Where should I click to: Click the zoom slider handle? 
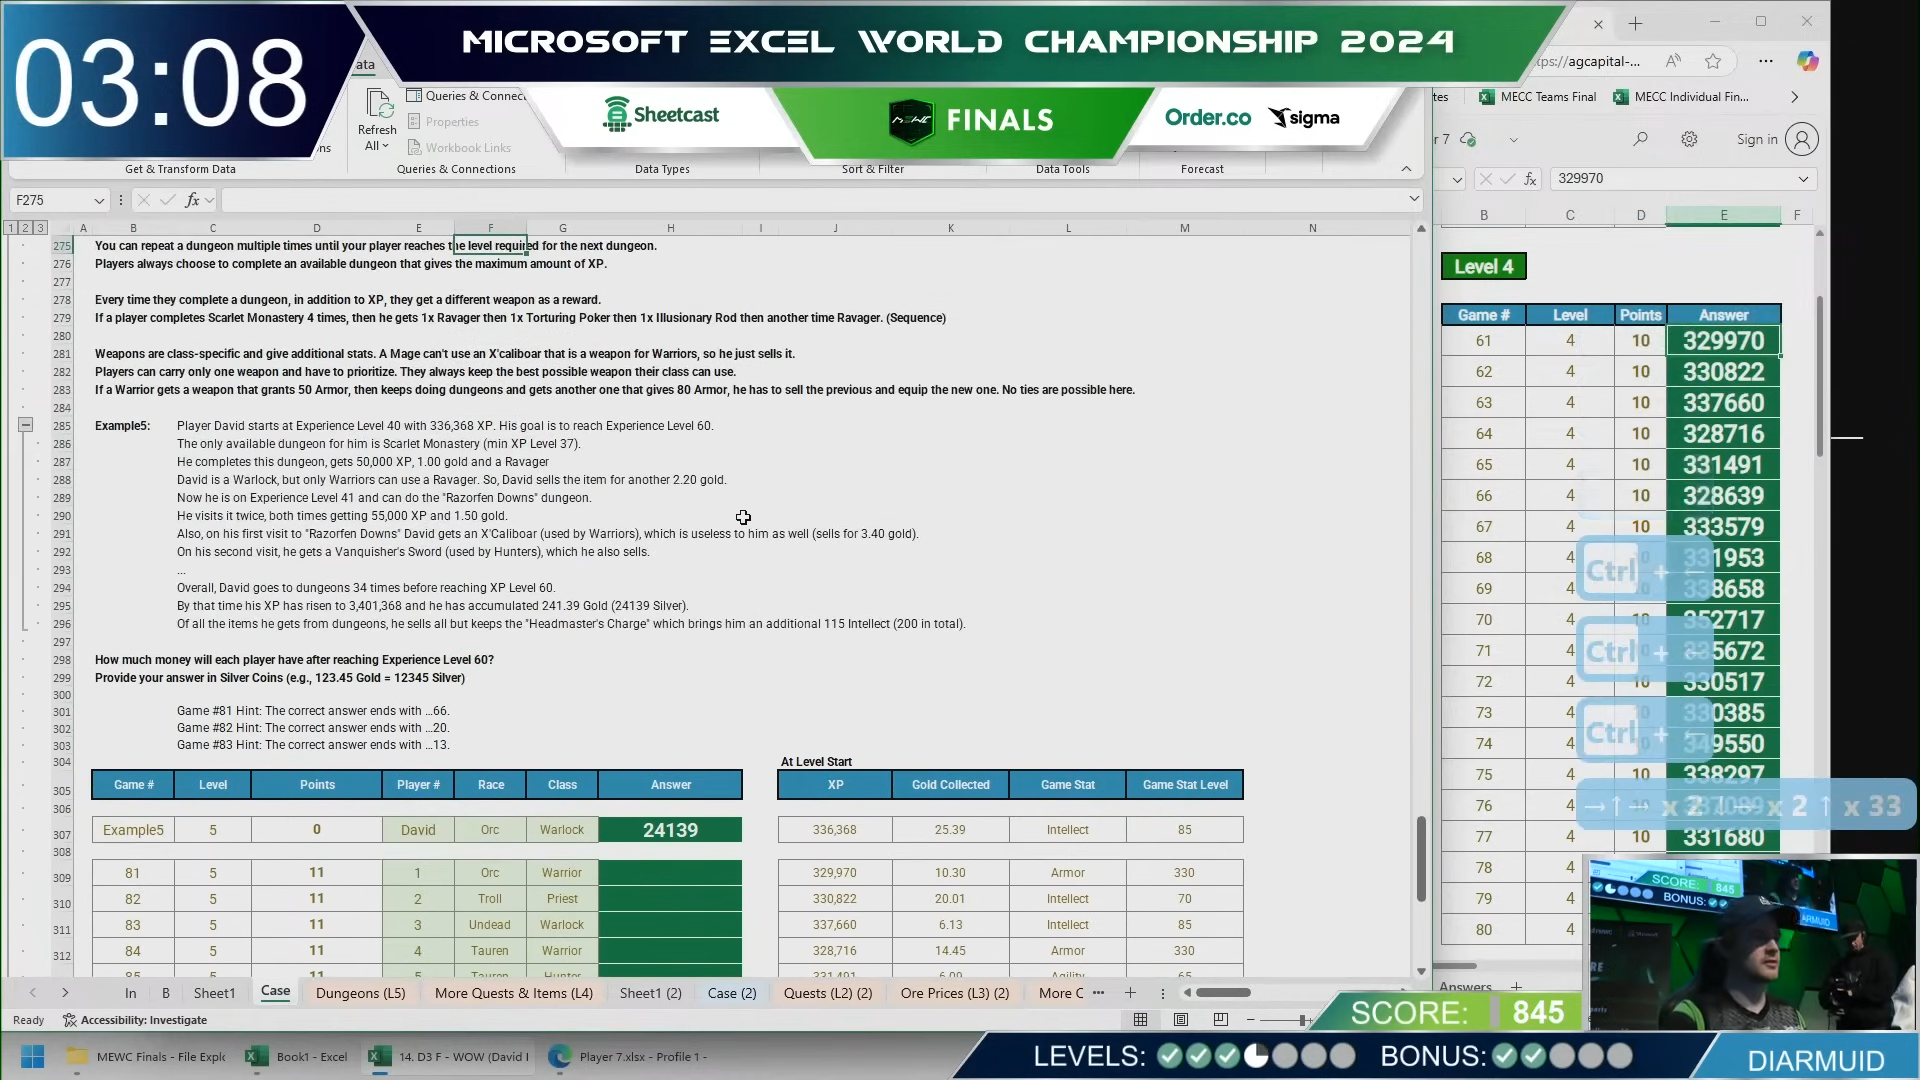coord(1302,1020)
